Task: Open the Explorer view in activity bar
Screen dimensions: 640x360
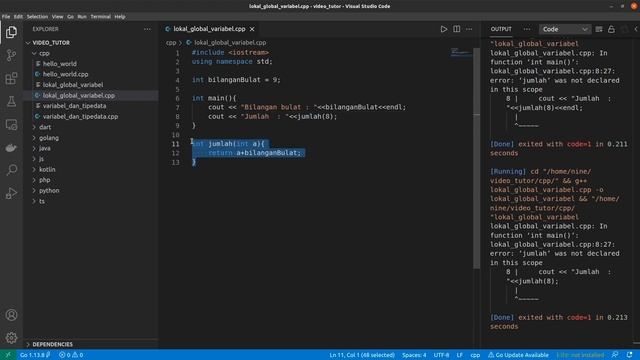Action: point(11,32)
